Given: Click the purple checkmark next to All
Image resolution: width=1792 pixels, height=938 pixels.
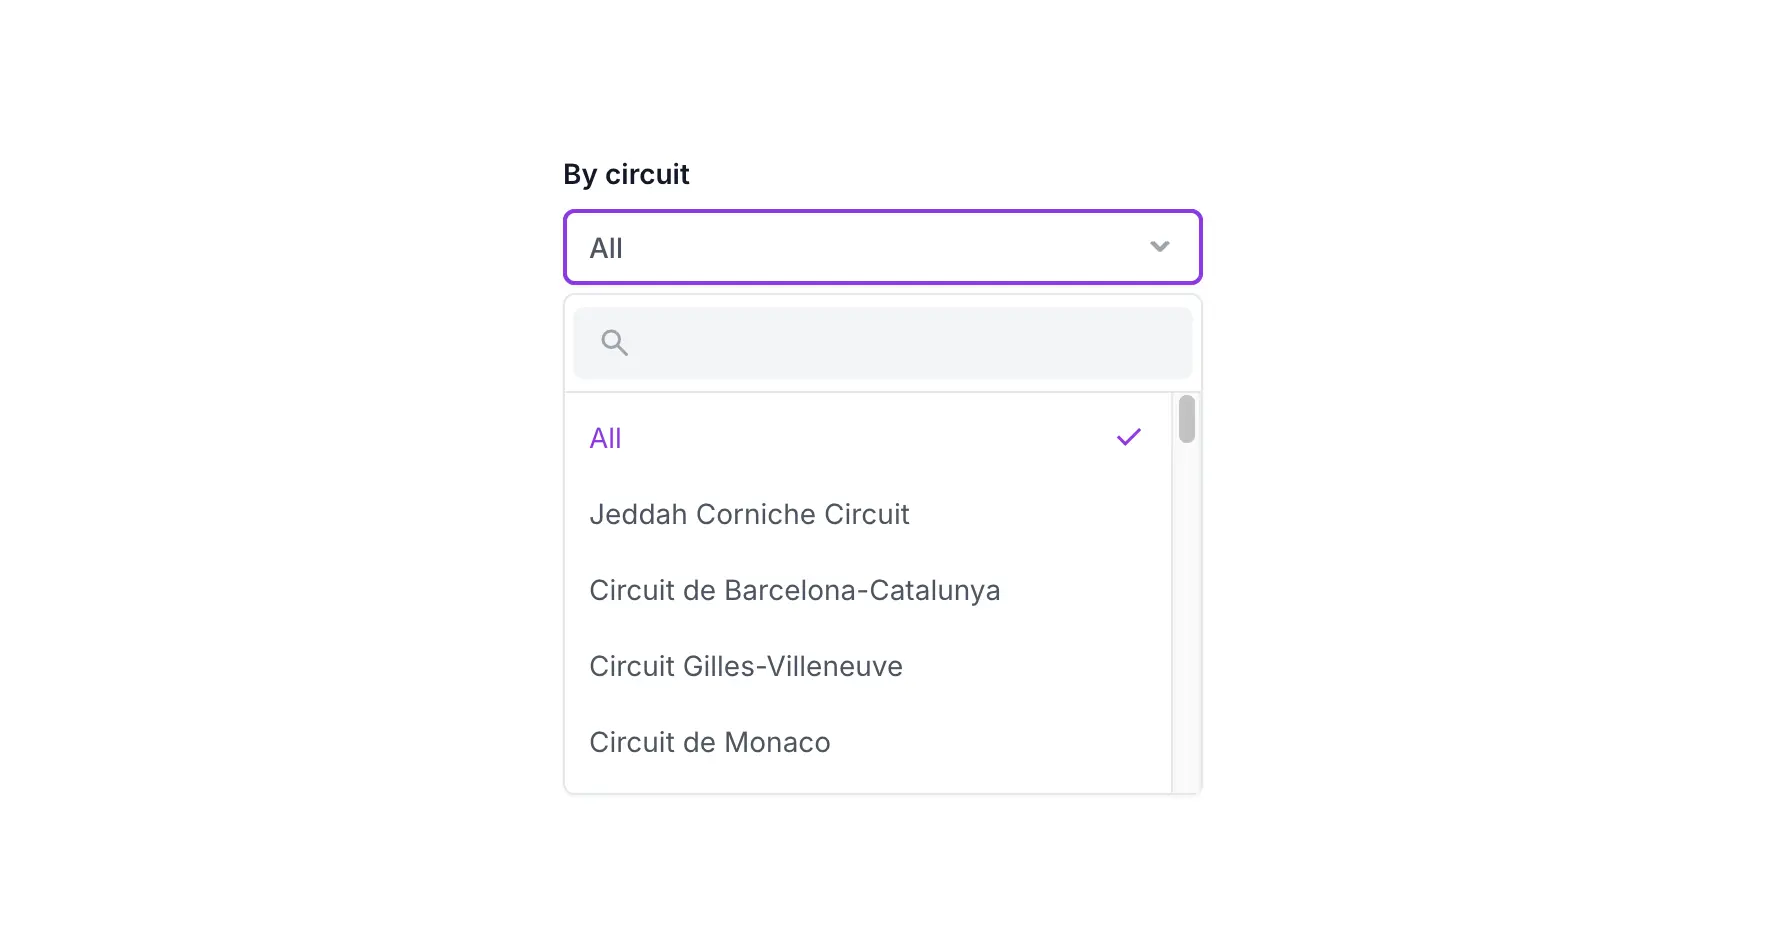Looking at the screenshot, I should 1129,437.
